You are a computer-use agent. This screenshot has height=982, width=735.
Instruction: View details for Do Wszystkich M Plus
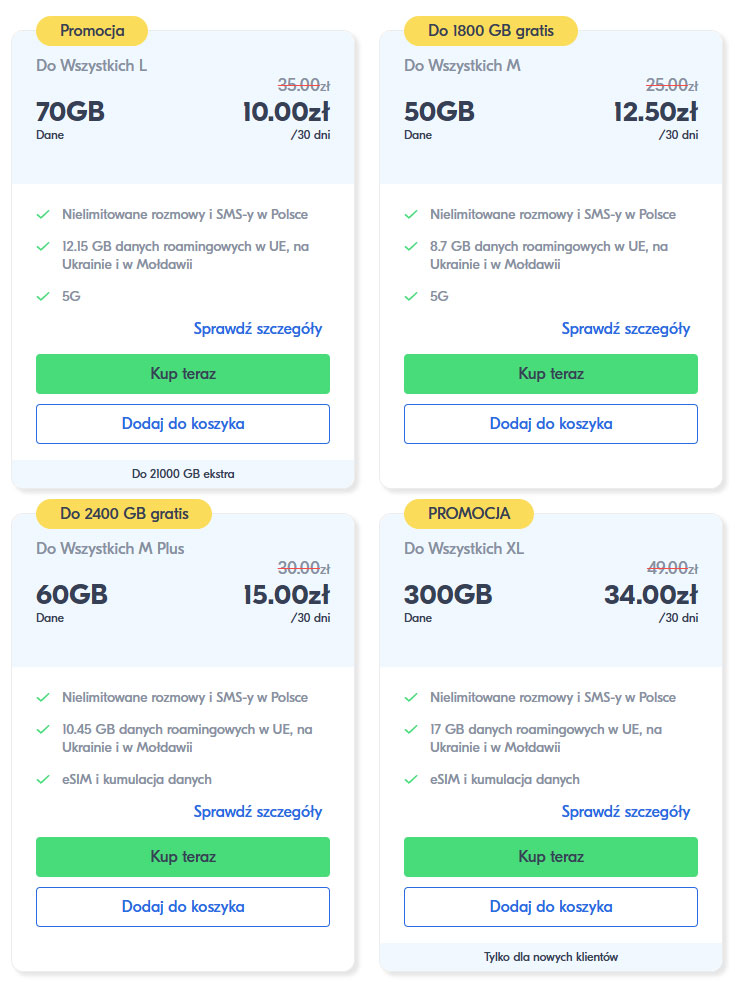click(x=258, y=812)
